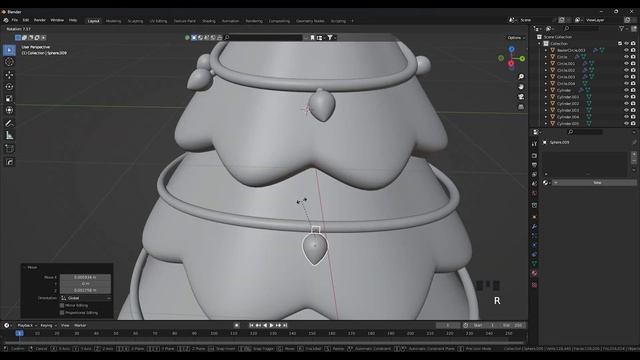Click the red X axis gizmo ball
The image size is (640, 360).
tap(511, 64)
